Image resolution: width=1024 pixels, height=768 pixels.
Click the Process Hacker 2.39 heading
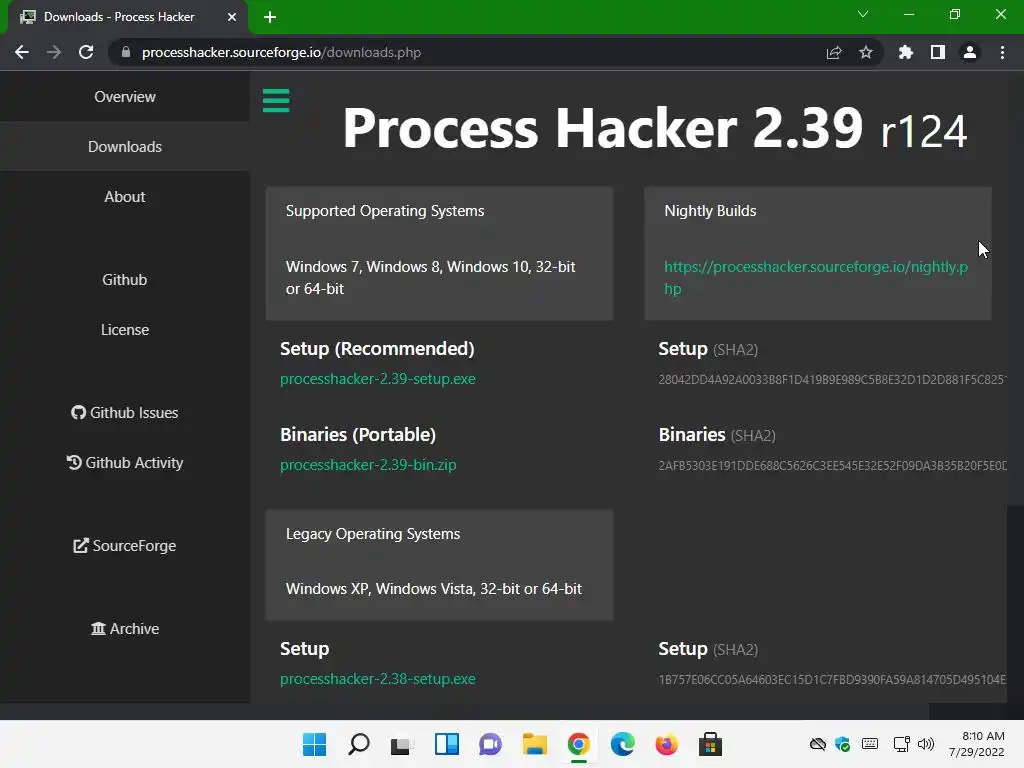click(x=655, y=128)
